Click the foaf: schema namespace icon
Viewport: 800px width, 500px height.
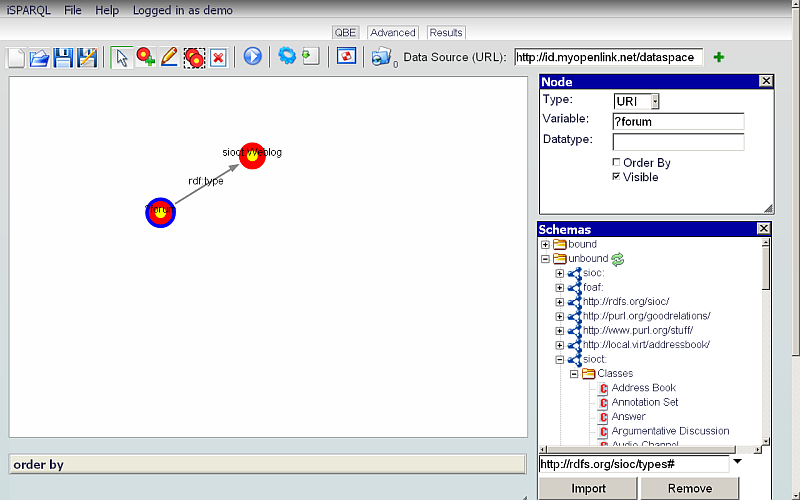point(574,288)
